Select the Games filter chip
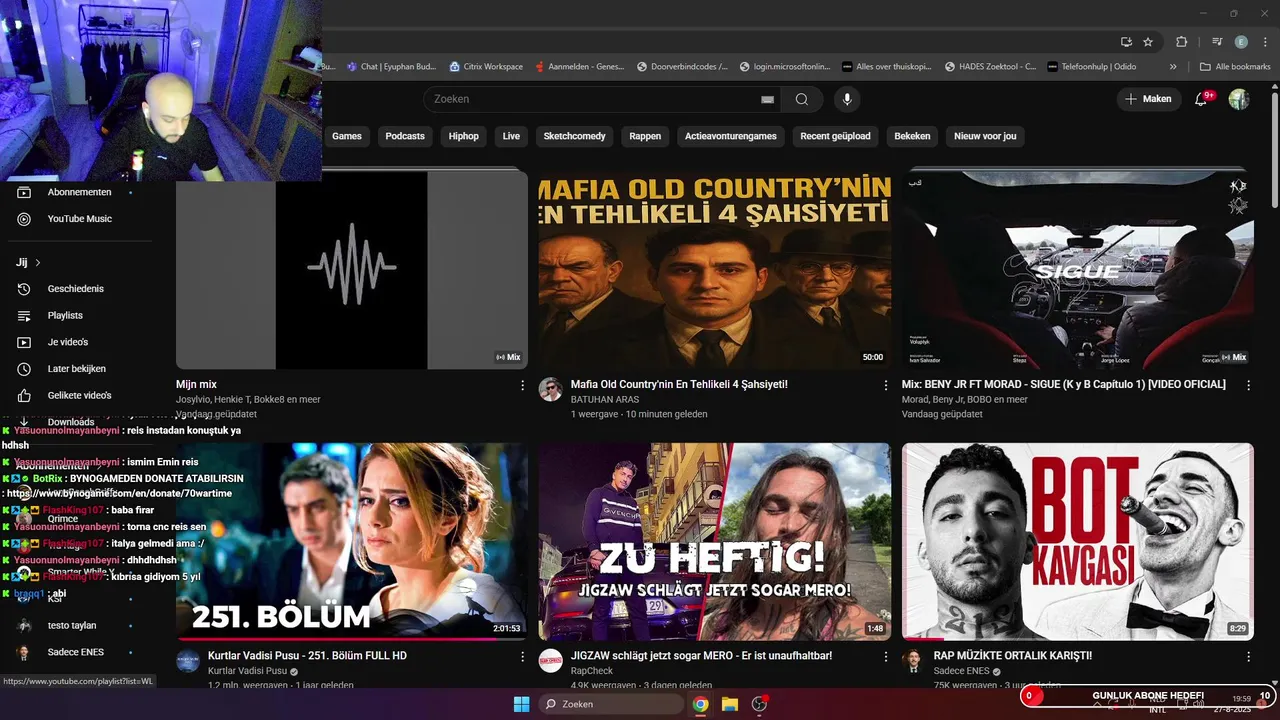 click(347, 136)
